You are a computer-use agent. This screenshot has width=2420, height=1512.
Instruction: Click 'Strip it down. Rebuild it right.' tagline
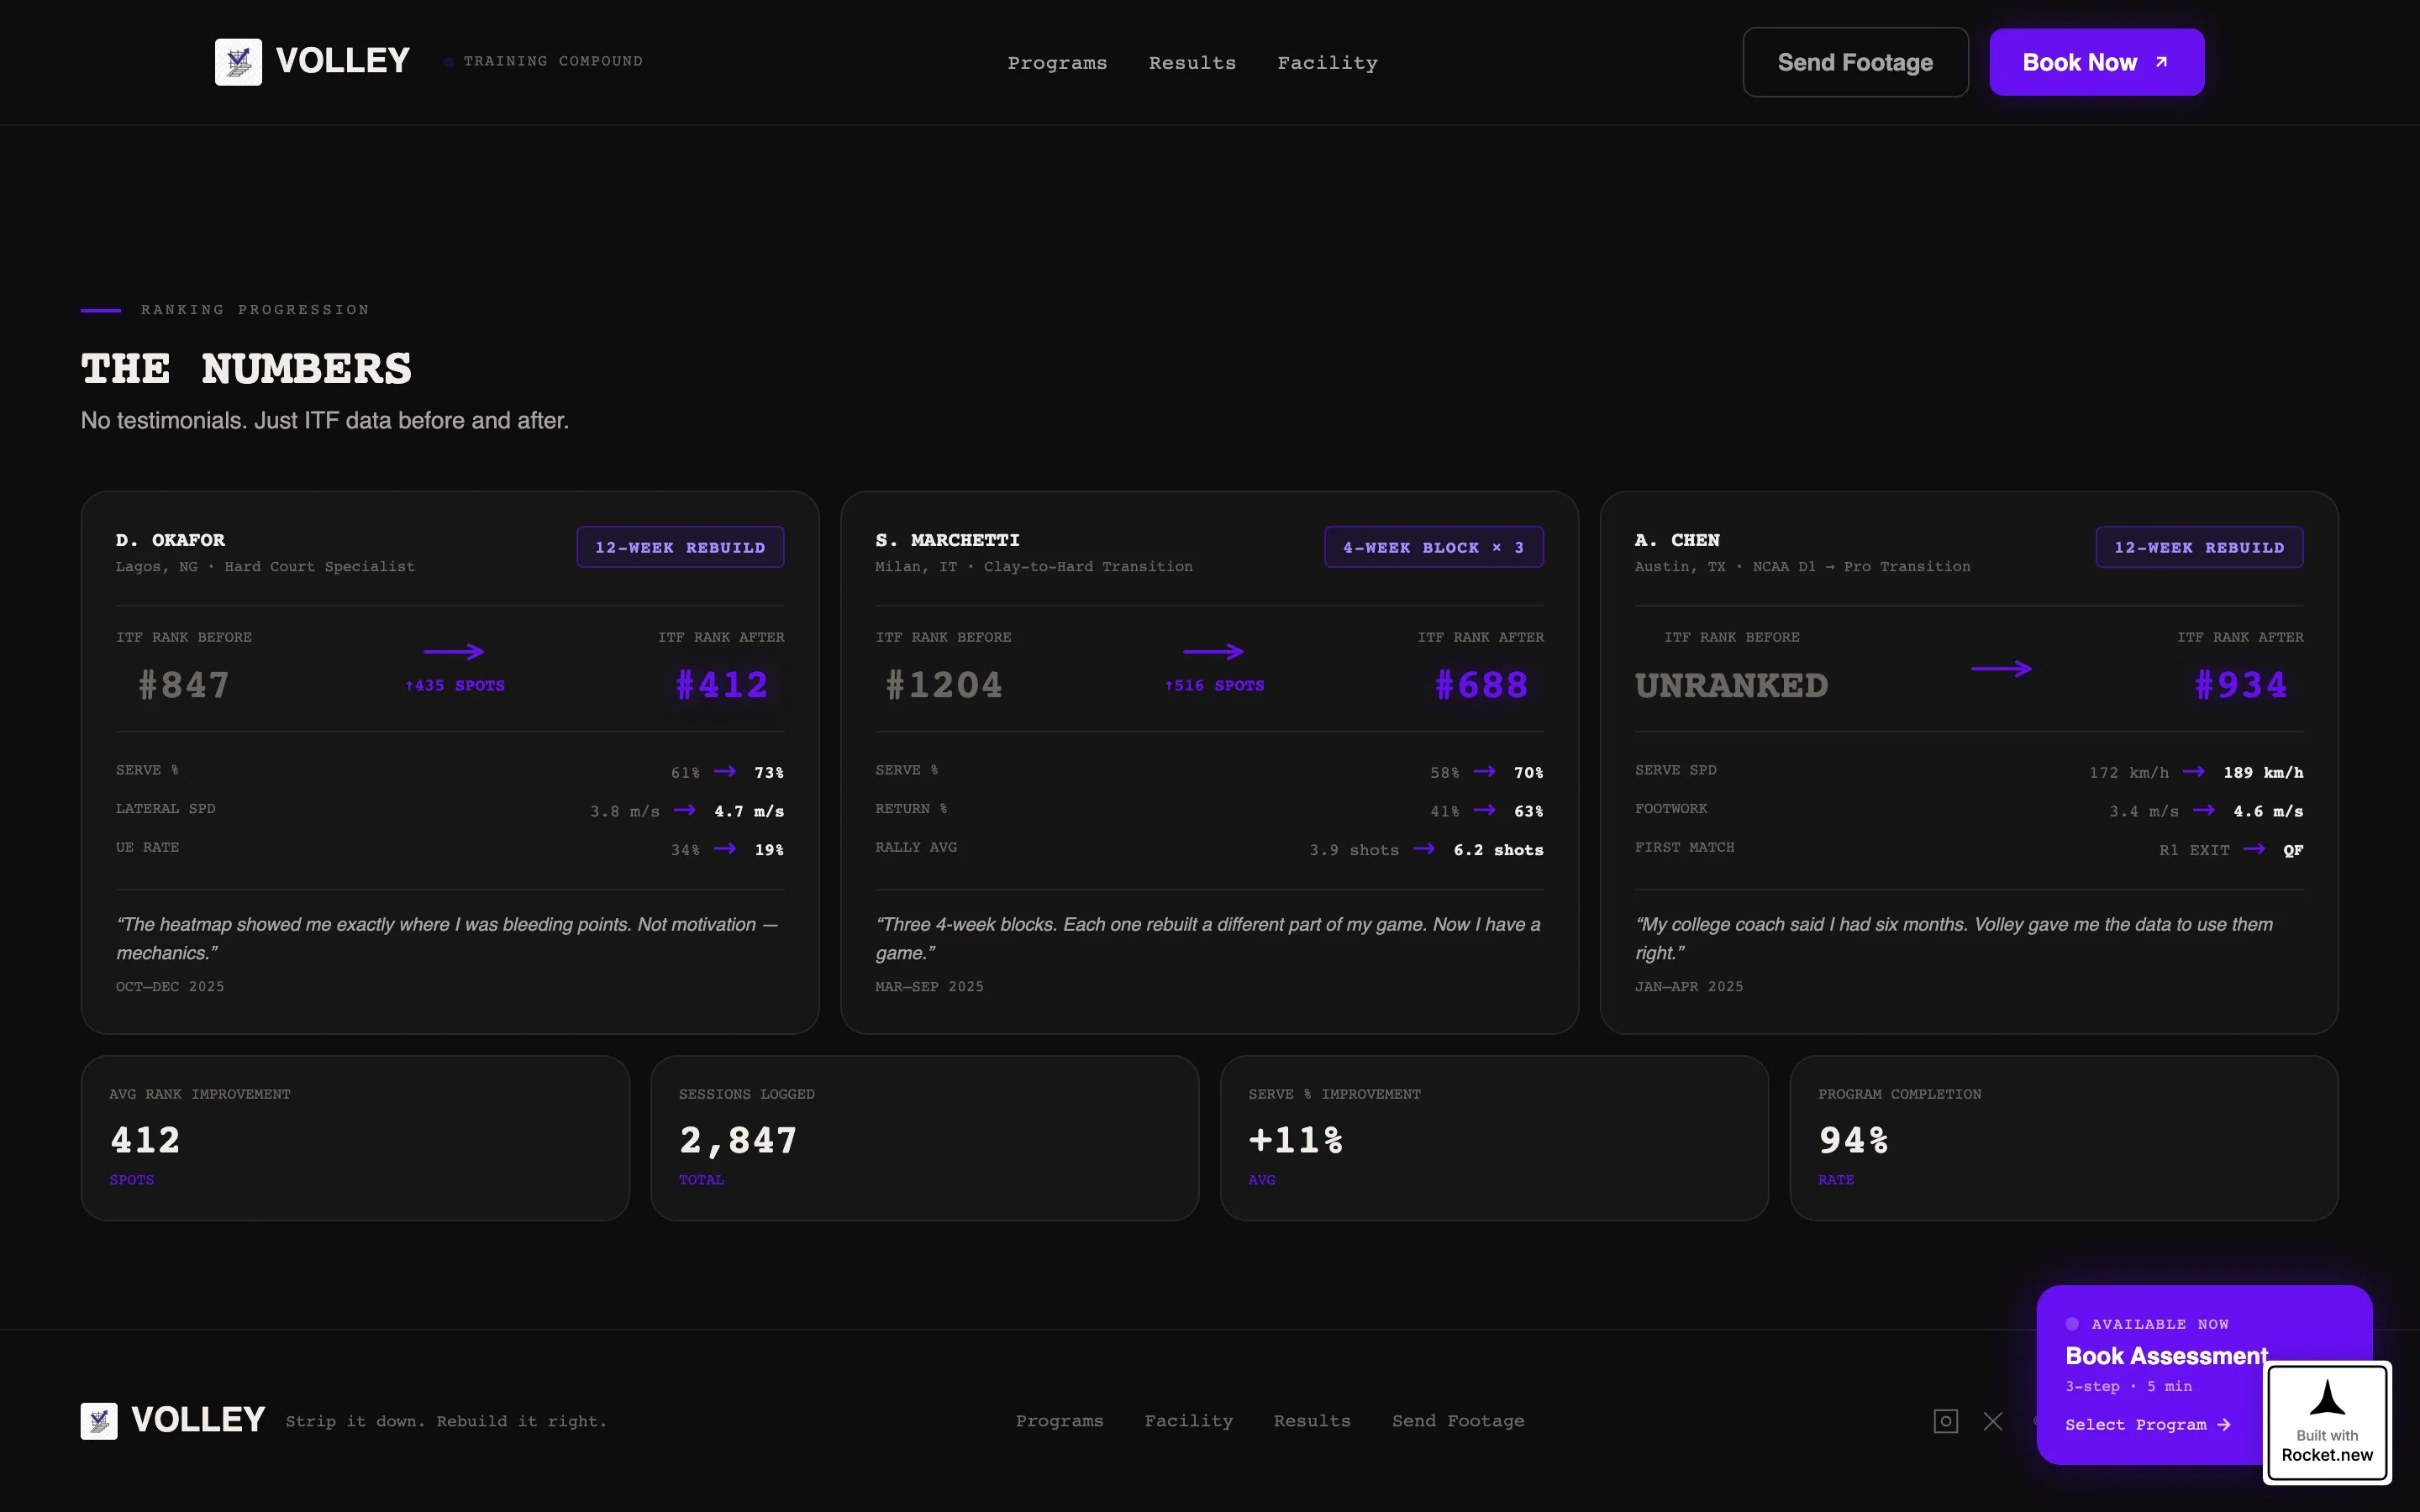(x=446, y=1421)
